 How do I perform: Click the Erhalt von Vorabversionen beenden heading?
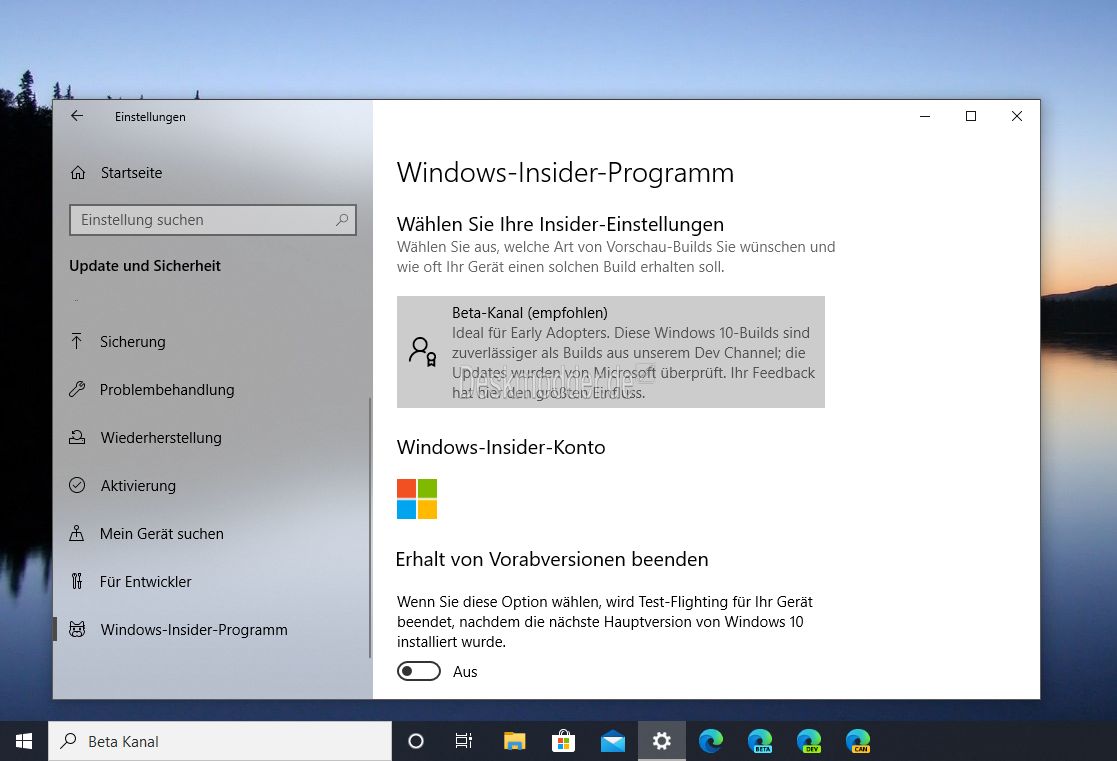[552, 559]
